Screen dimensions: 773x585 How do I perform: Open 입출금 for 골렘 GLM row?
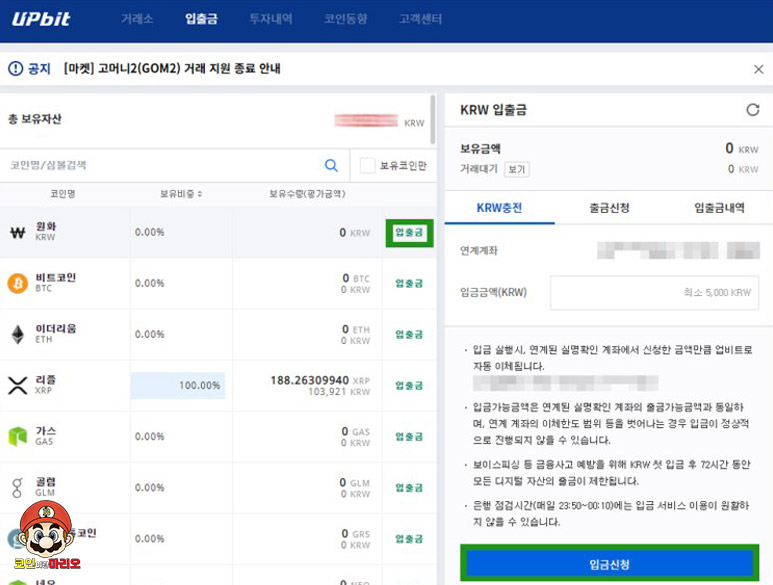tap(409, 488)
